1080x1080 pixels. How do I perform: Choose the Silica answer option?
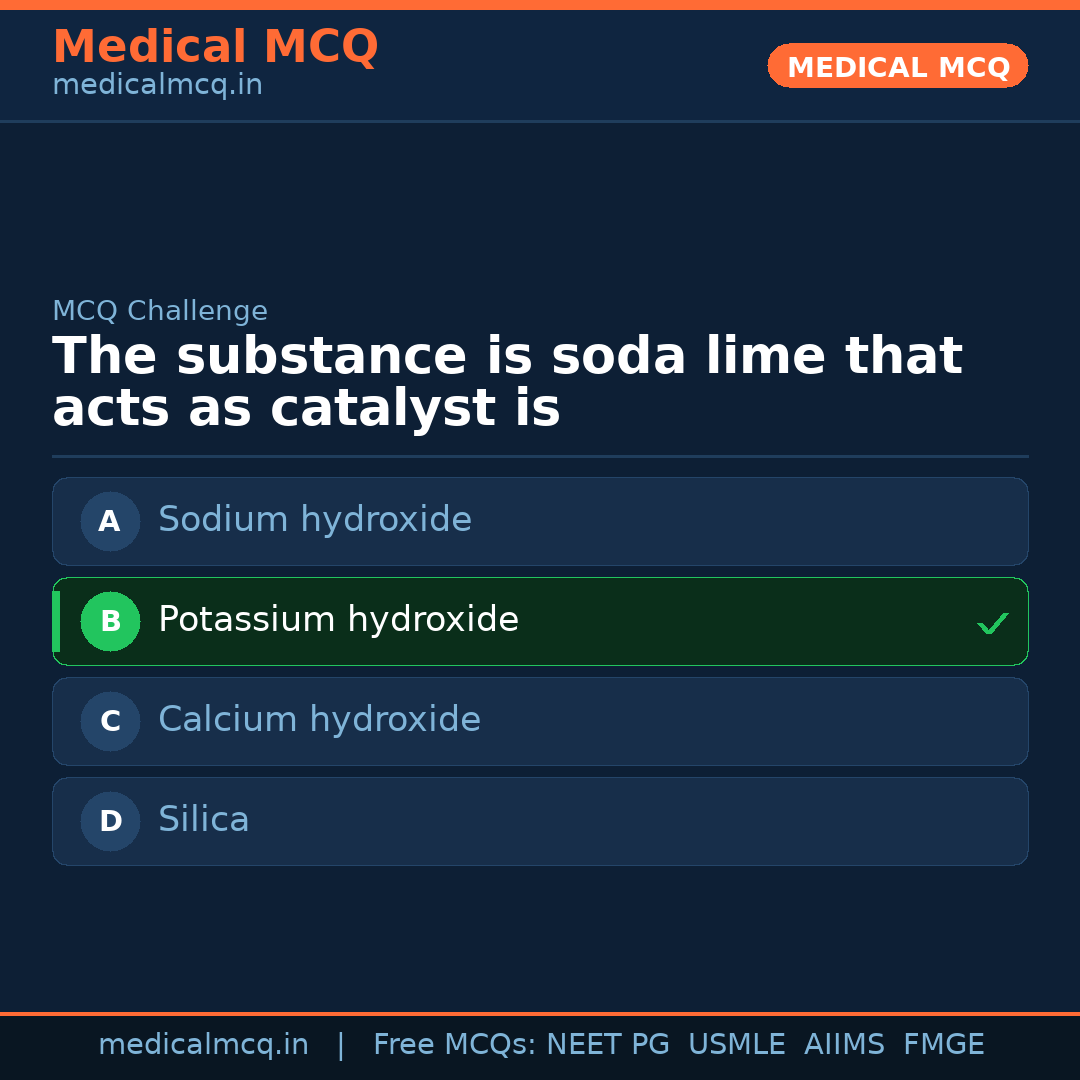pos(204,820)
